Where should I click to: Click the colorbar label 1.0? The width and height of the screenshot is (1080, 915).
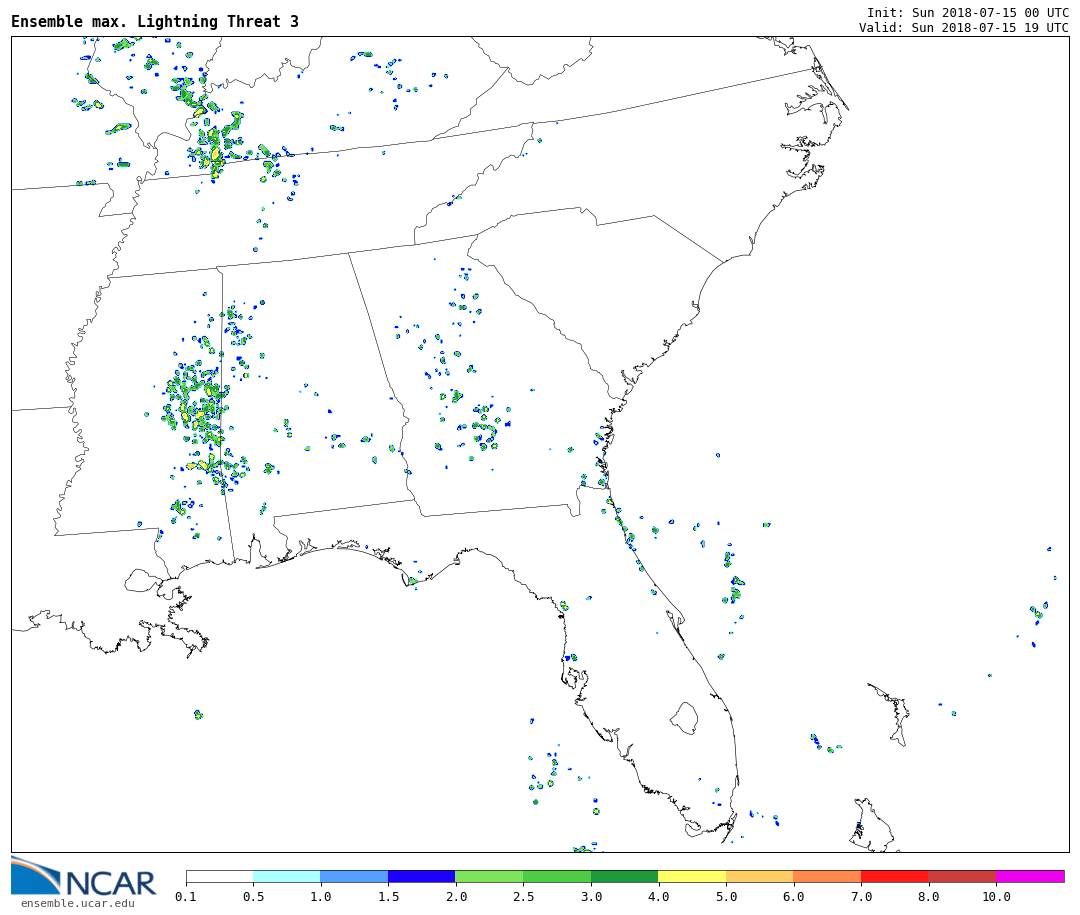pos(321,896)
